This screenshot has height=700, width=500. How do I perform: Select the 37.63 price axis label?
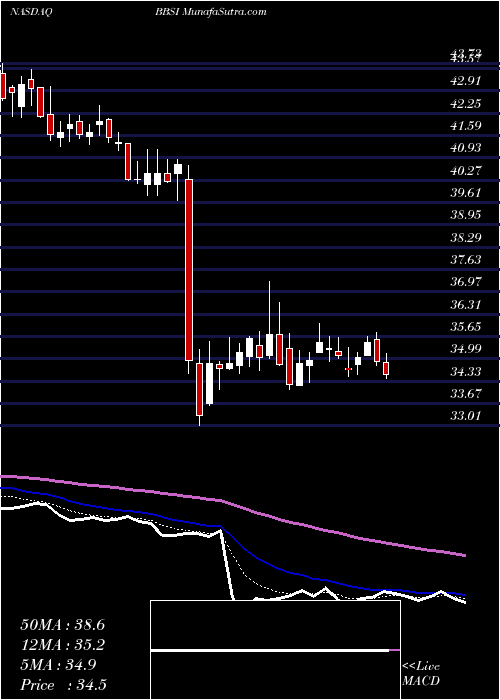click(x=465, y=259)
